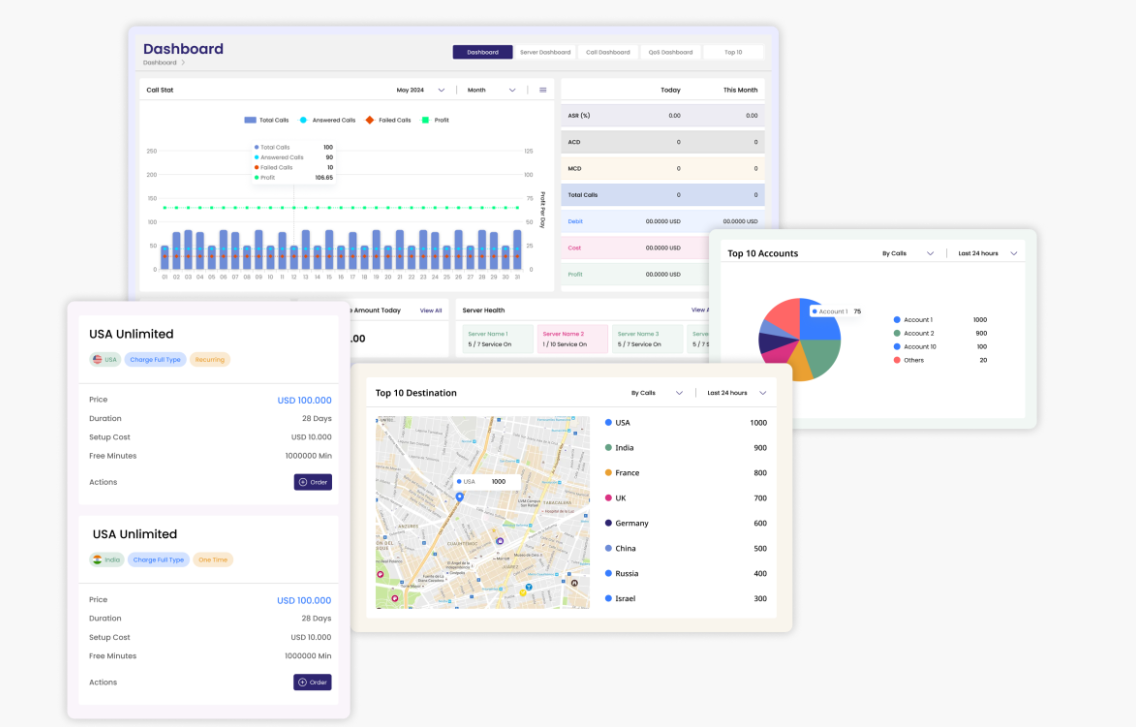This screenshot has width=1136, height=727.
Task: Toggle the Failed Calls legend series
Action: point(388,120)
